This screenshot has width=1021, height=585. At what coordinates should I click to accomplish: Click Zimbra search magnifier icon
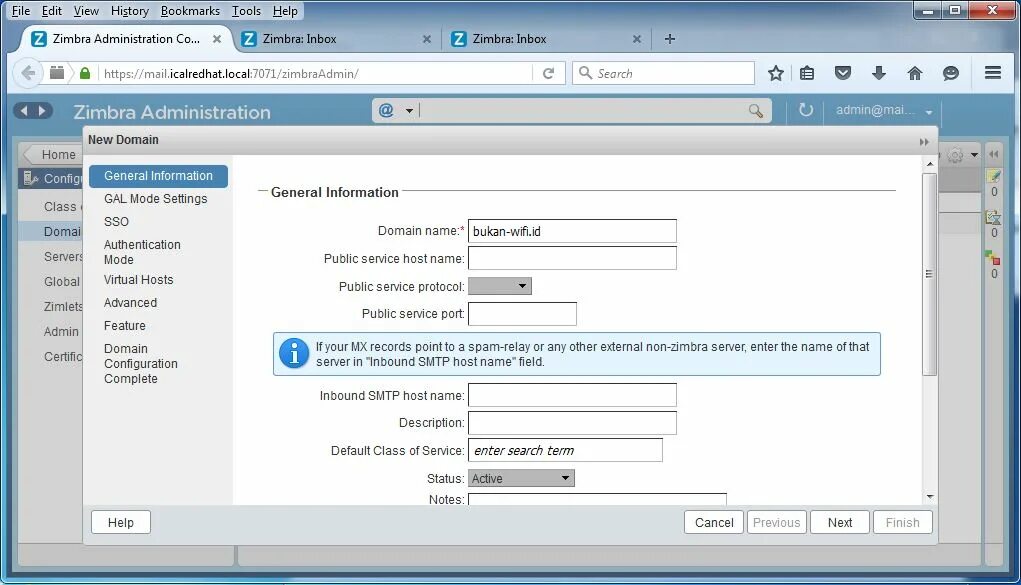755,111
